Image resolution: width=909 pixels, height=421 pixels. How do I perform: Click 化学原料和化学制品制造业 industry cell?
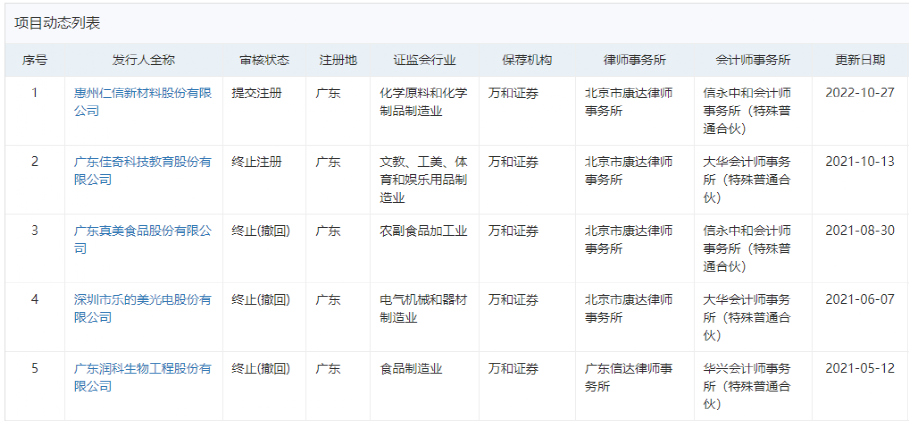coord(424,101)
